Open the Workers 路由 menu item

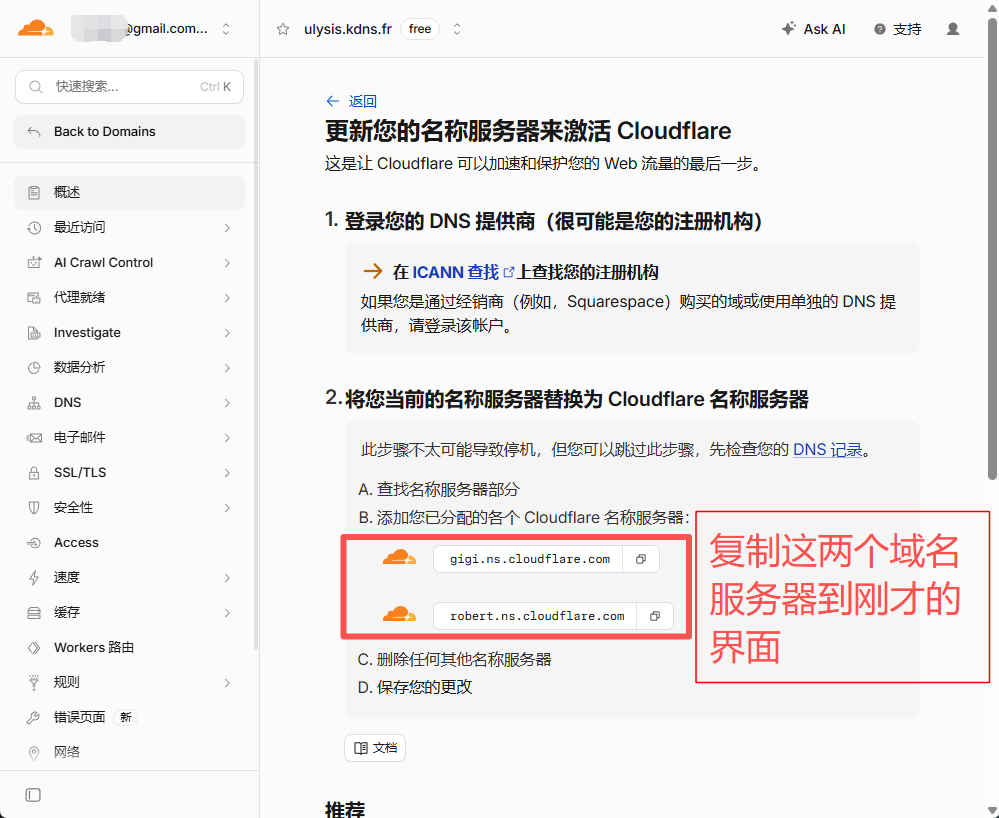pyautogui.click(x=129, y=648)
